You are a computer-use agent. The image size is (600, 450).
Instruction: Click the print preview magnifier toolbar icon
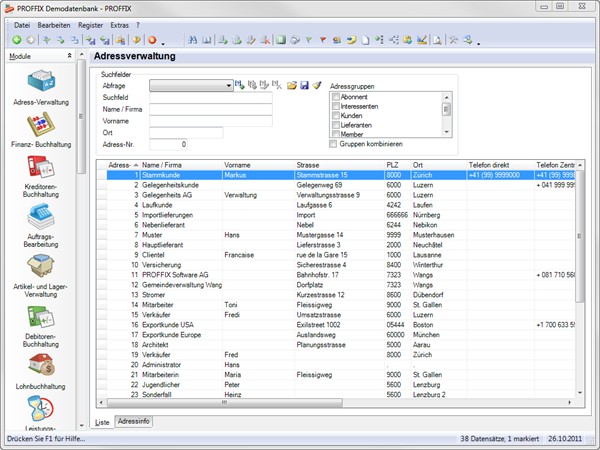pyautogui.click(x=437, y=40)
